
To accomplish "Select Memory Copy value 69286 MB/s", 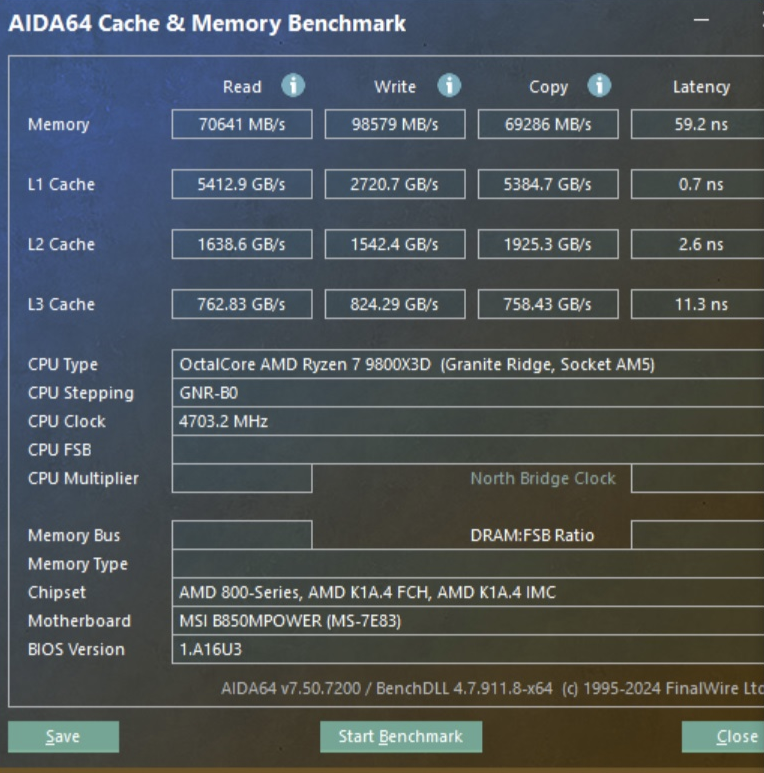I will point(548,124).
